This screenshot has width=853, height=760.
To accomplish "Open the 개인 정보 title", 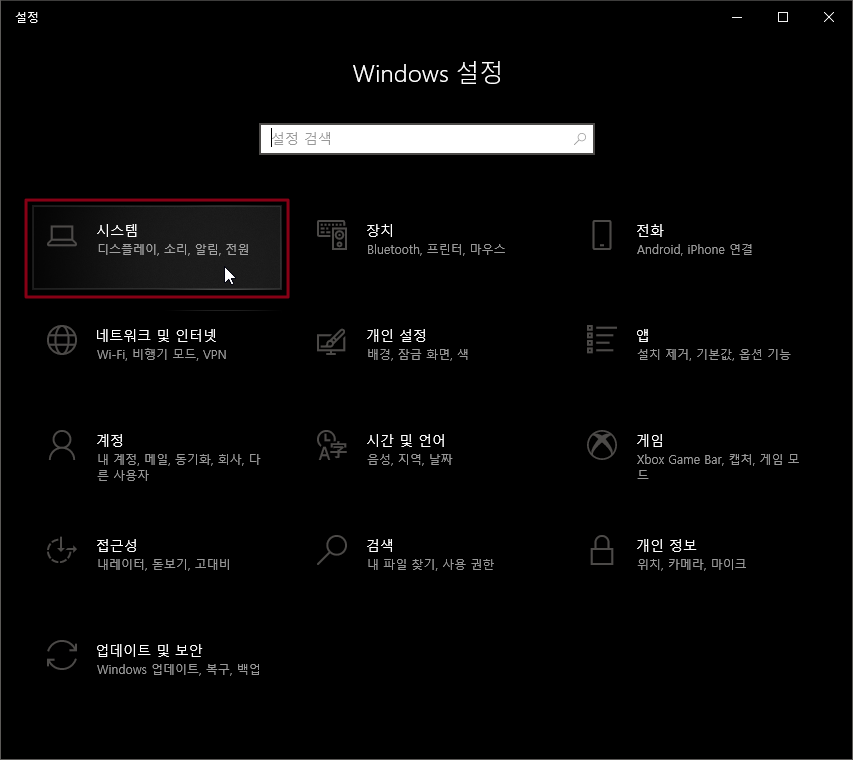I will pyautogui.click(x=666, y=545).
